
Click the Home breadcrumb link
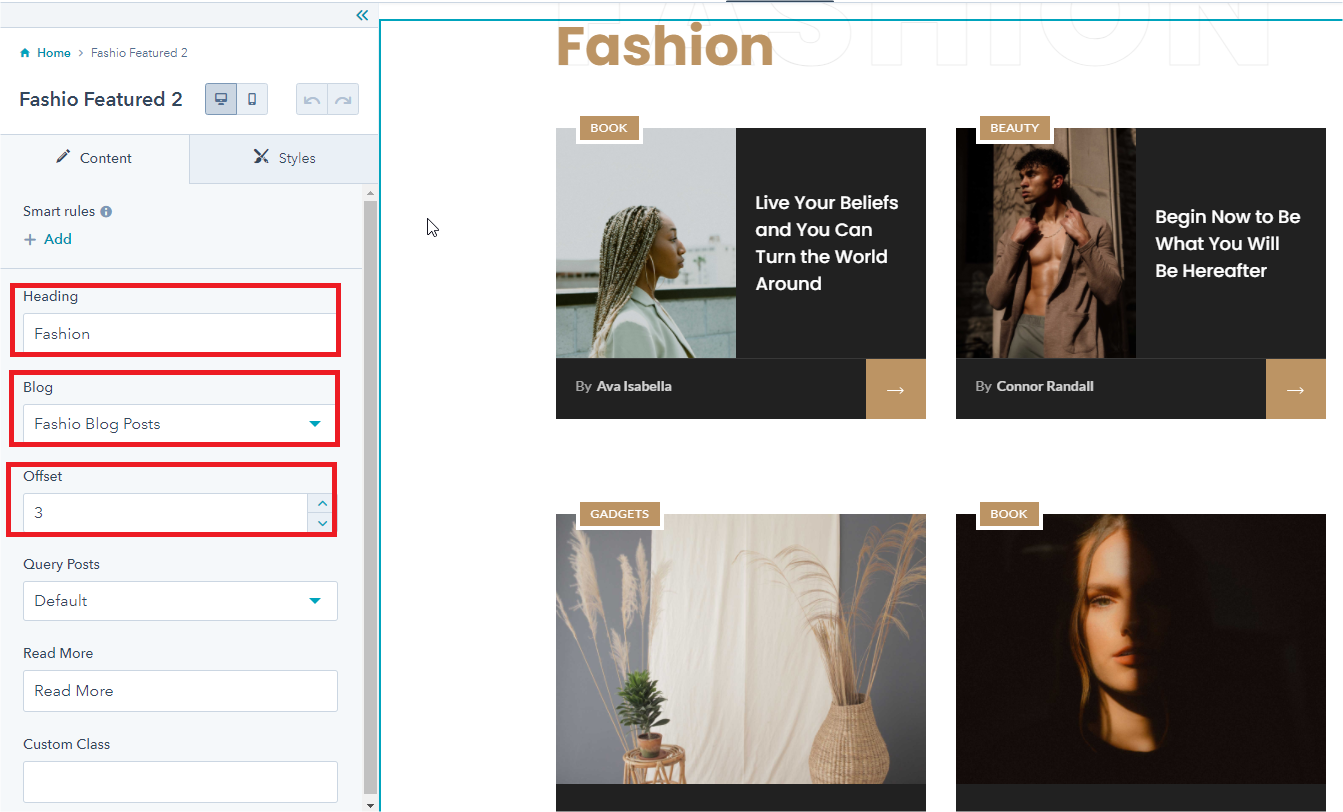tap(53, 53)
